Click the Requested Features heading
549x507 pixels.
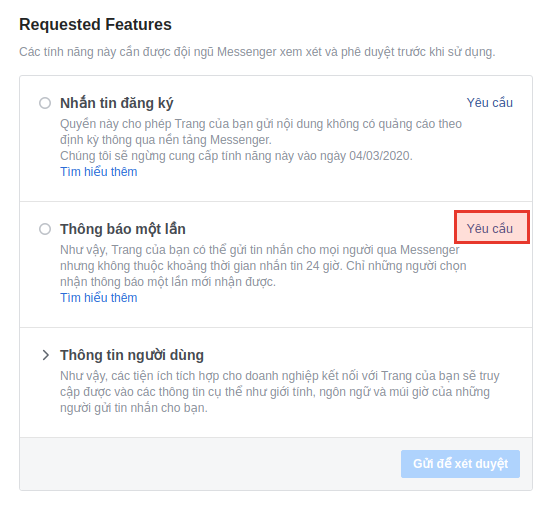pos(95,25)
